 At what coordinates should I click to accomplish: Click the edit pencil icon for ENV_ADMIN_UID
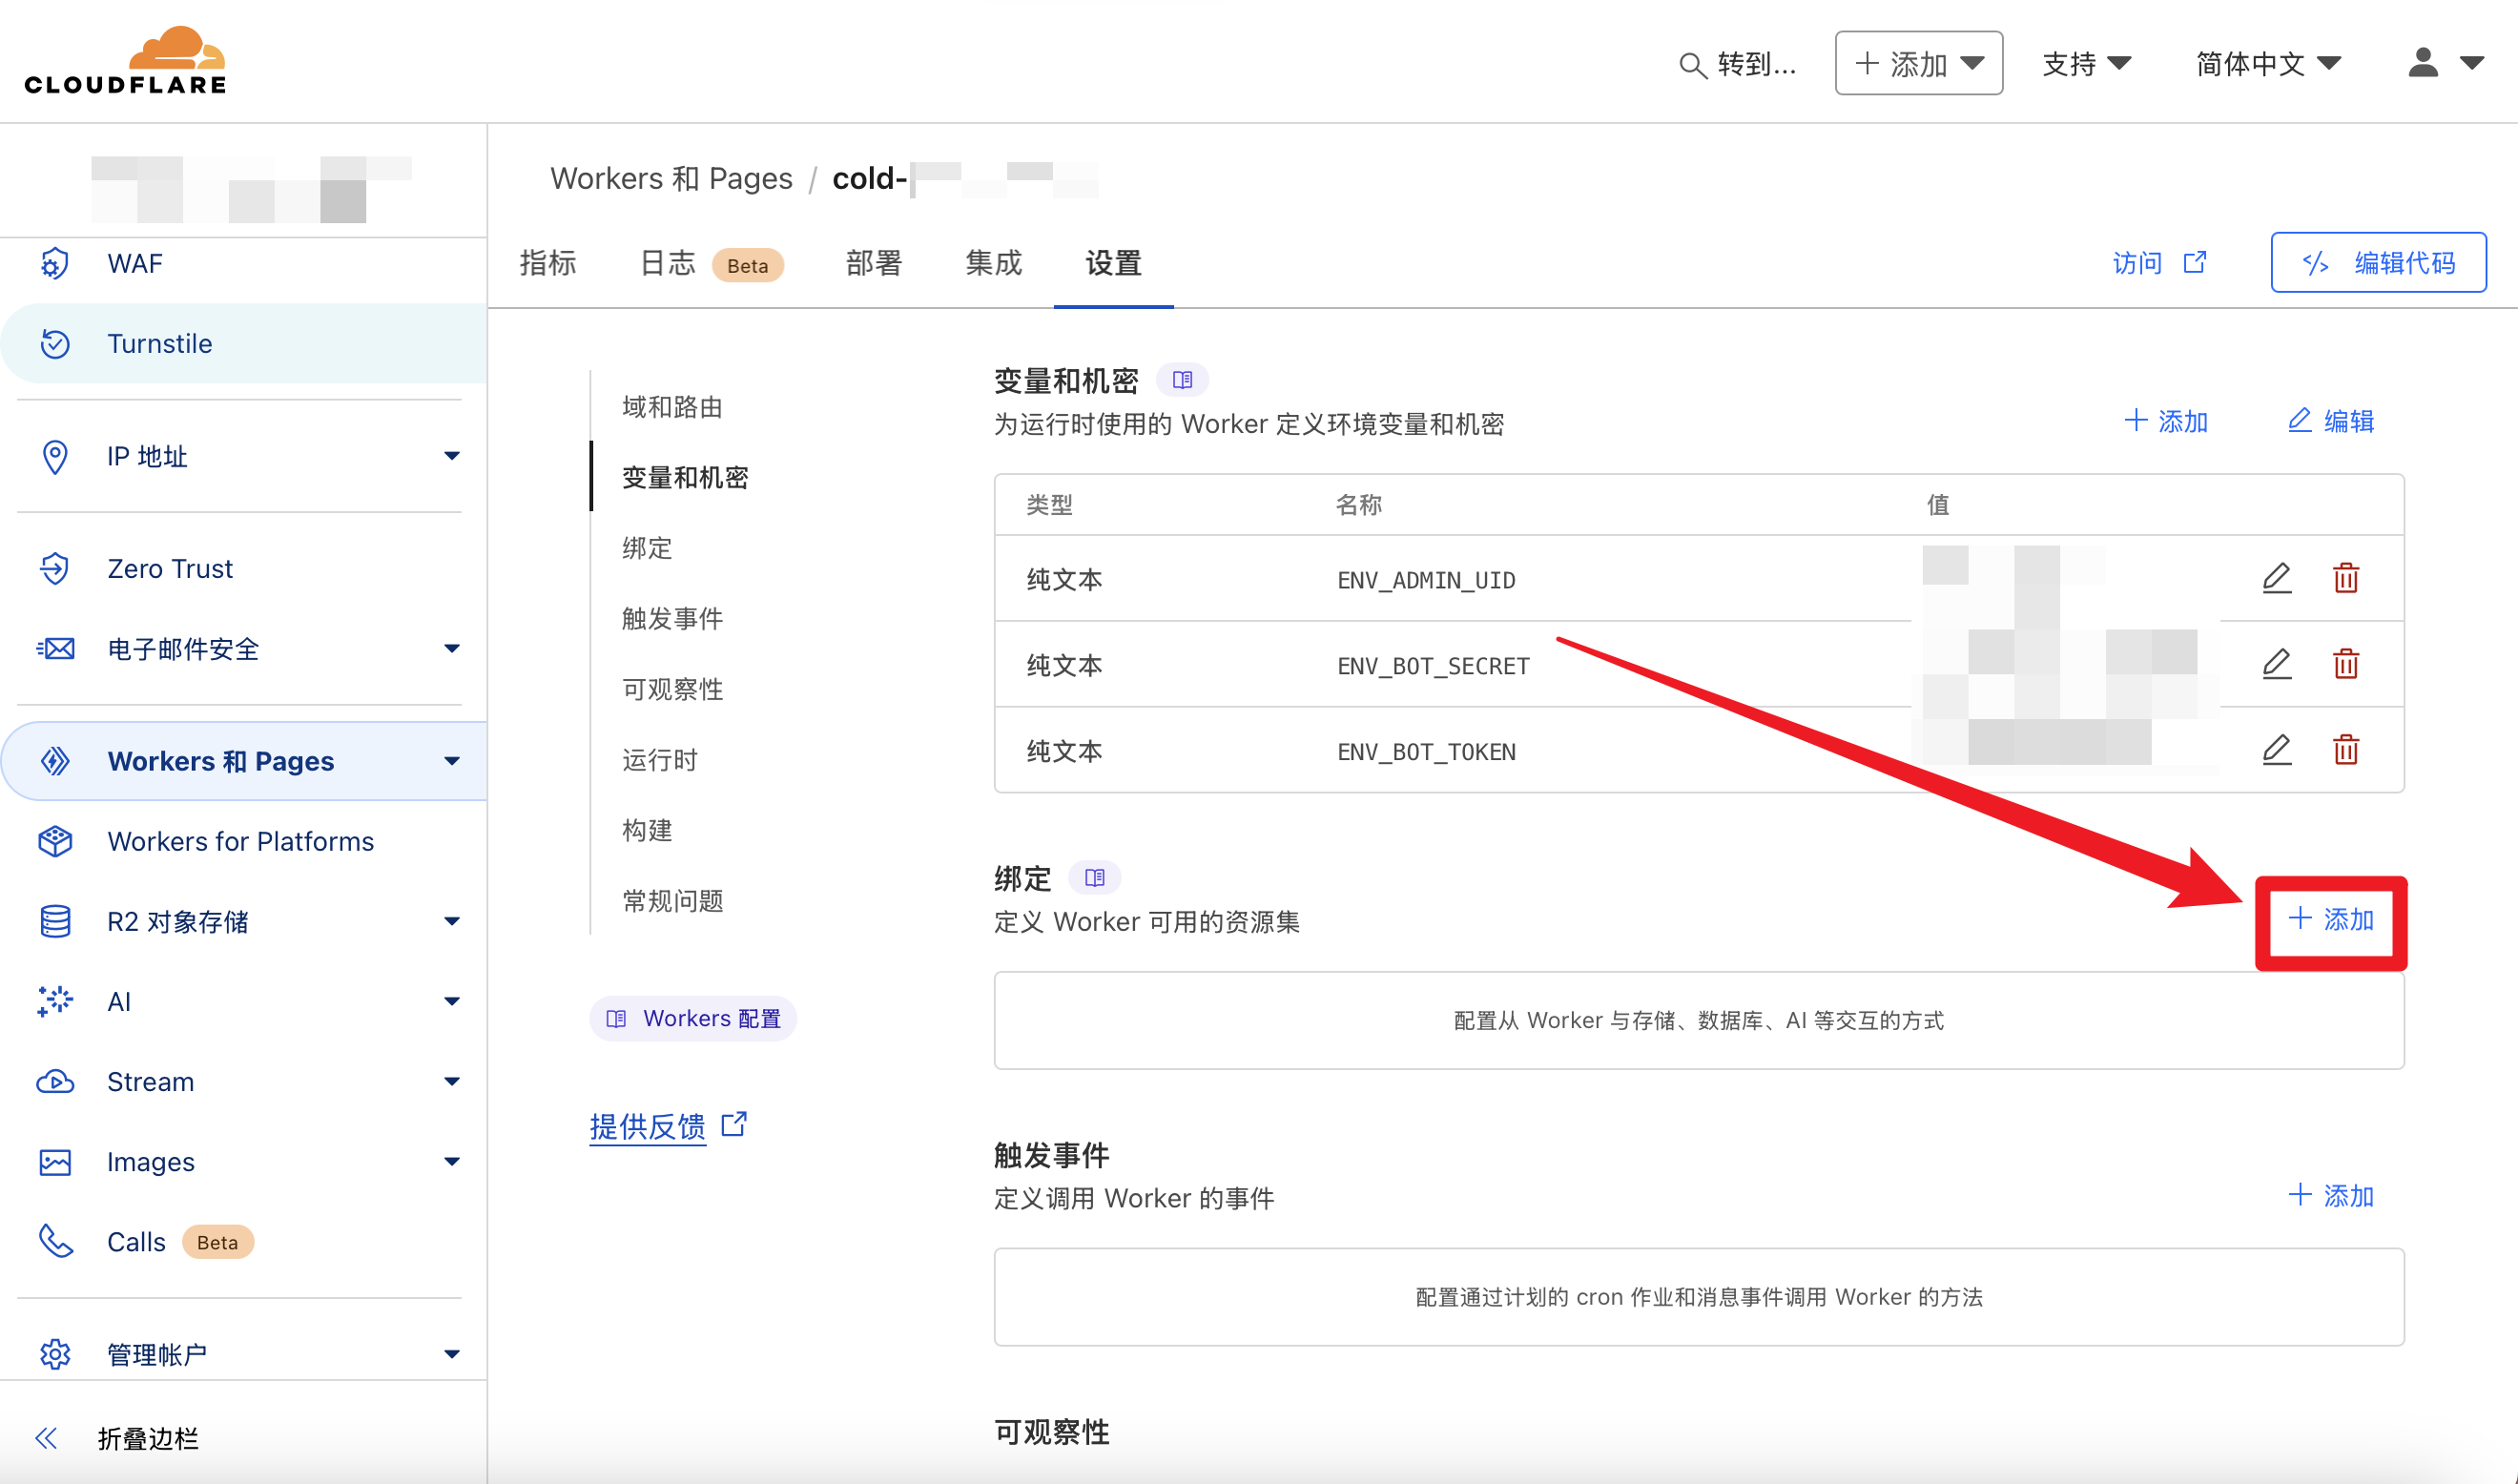2276,576
